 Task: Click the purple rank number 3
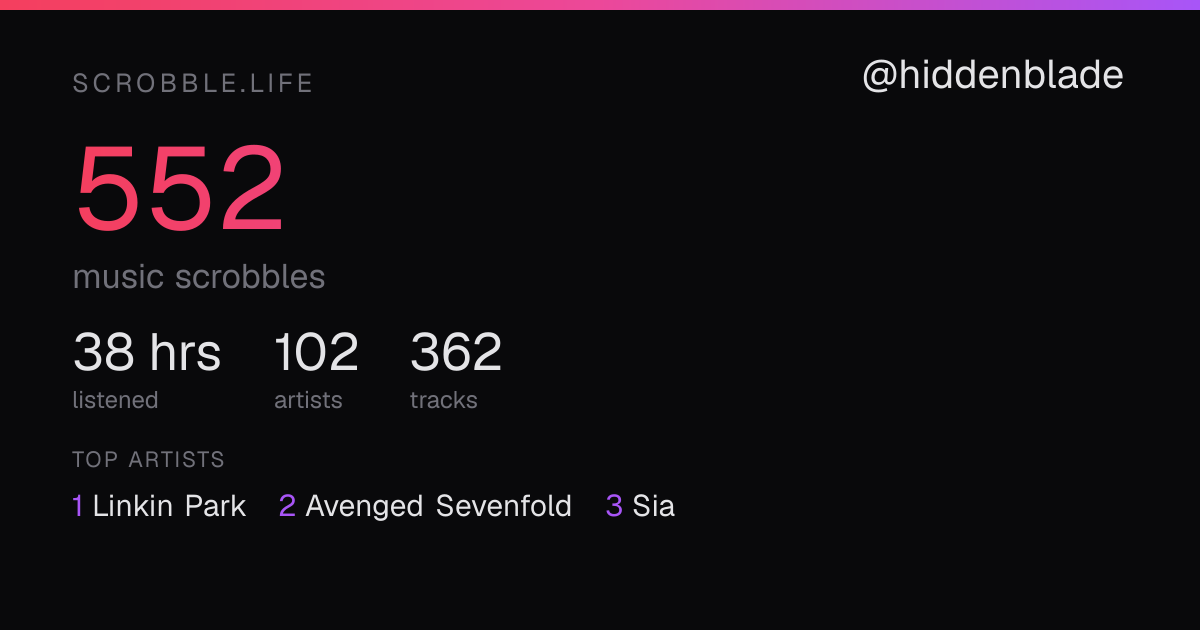(614, 506)
